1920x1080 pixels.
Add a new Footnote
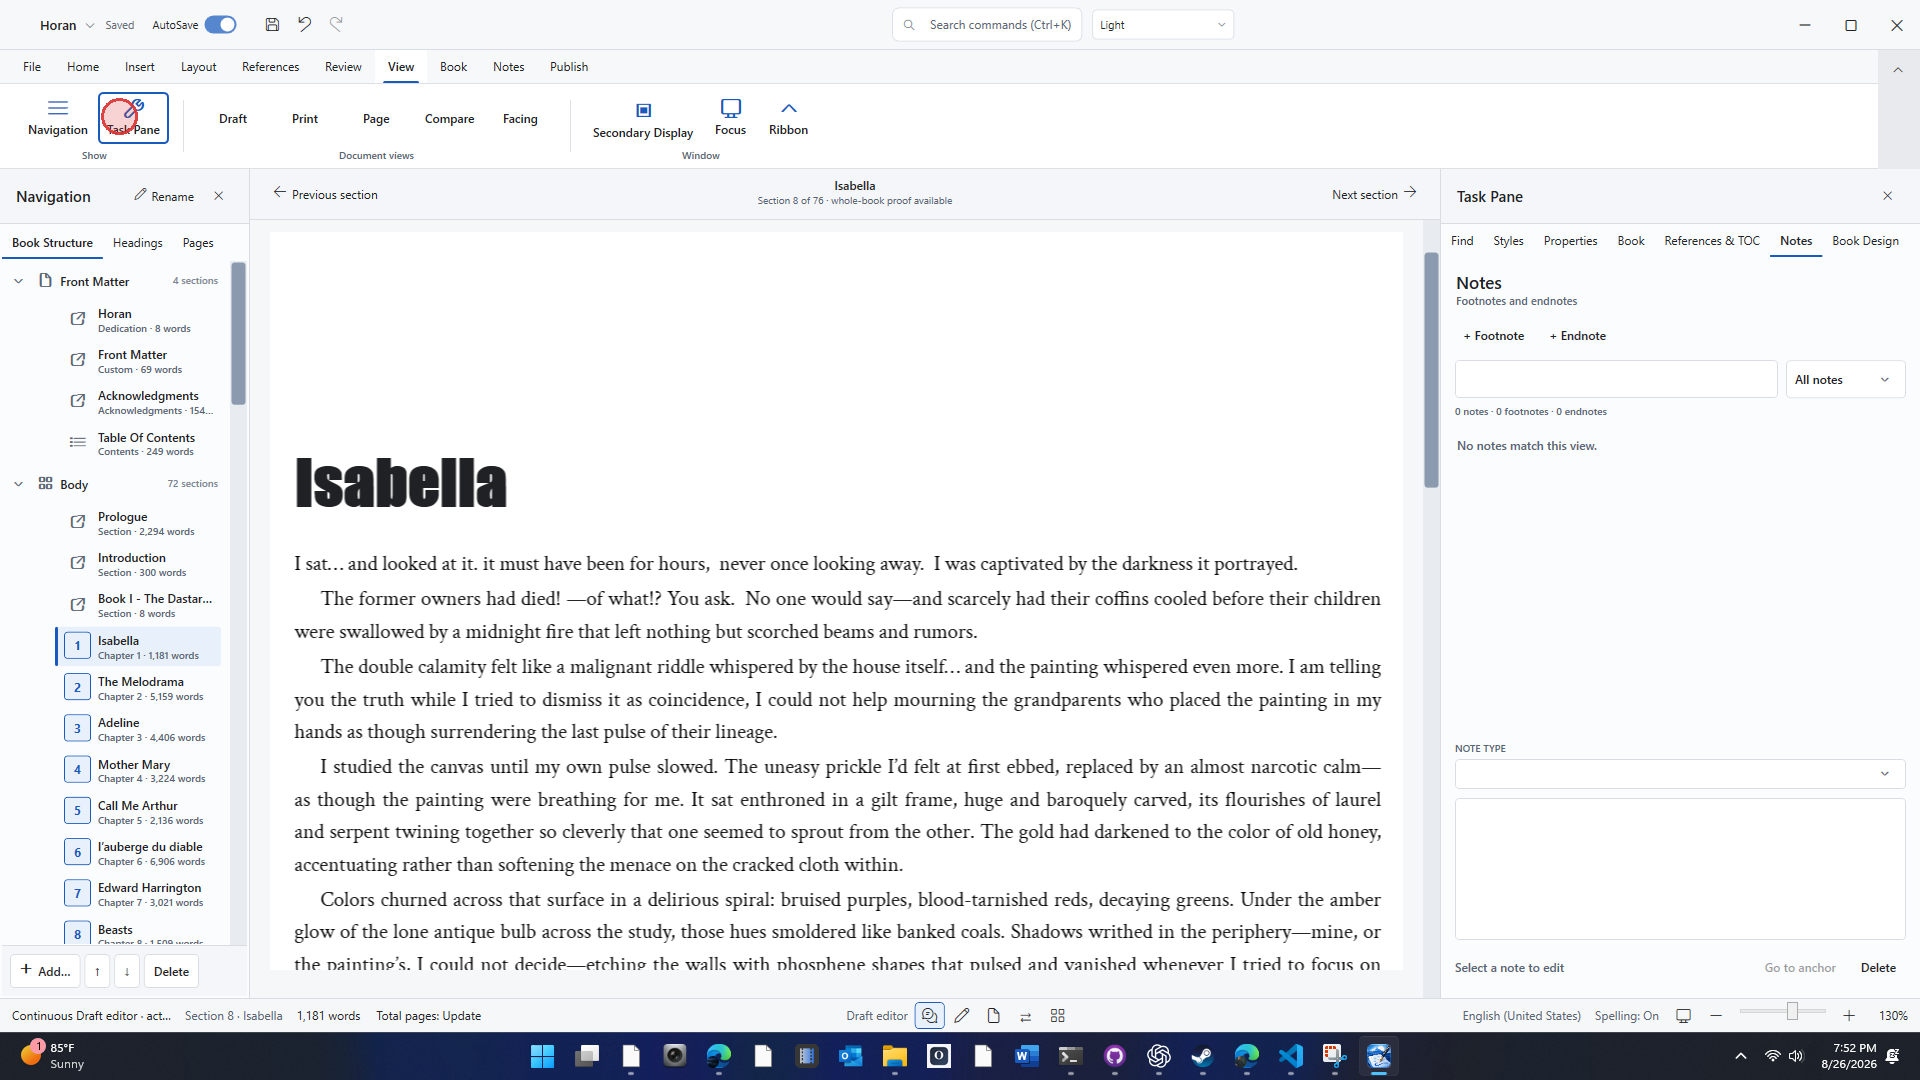[x=1494, y=336]
